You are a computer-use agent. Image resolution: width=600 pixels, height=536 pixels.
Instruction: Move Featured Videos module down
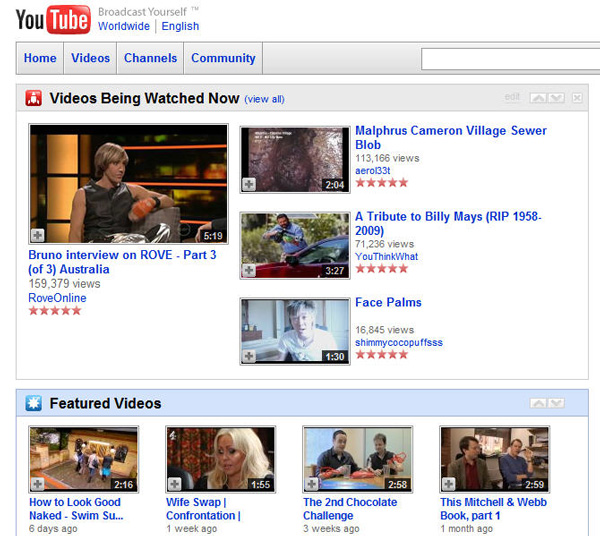pyautogui.click(x=556, y=403)
